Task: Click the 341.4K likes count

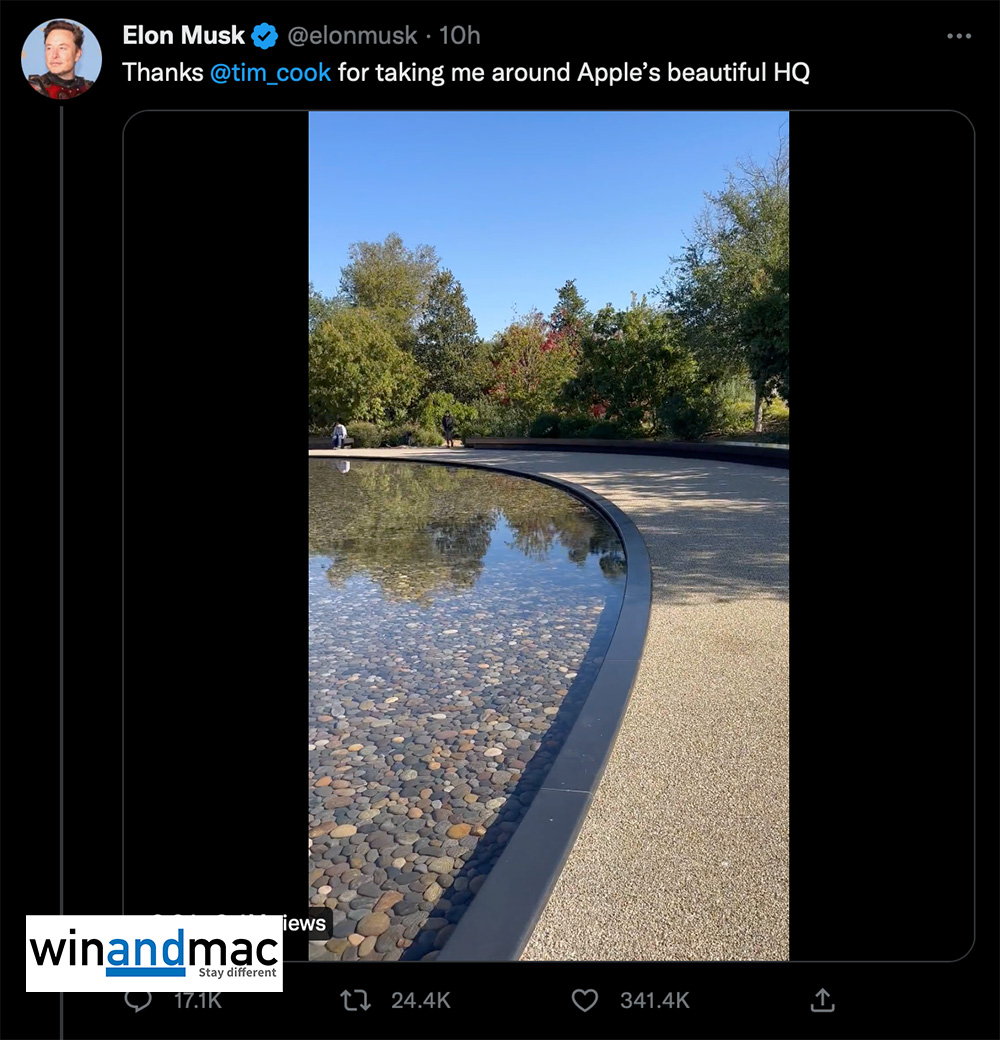Action: pyautogui.click(x=654, y=1000)
